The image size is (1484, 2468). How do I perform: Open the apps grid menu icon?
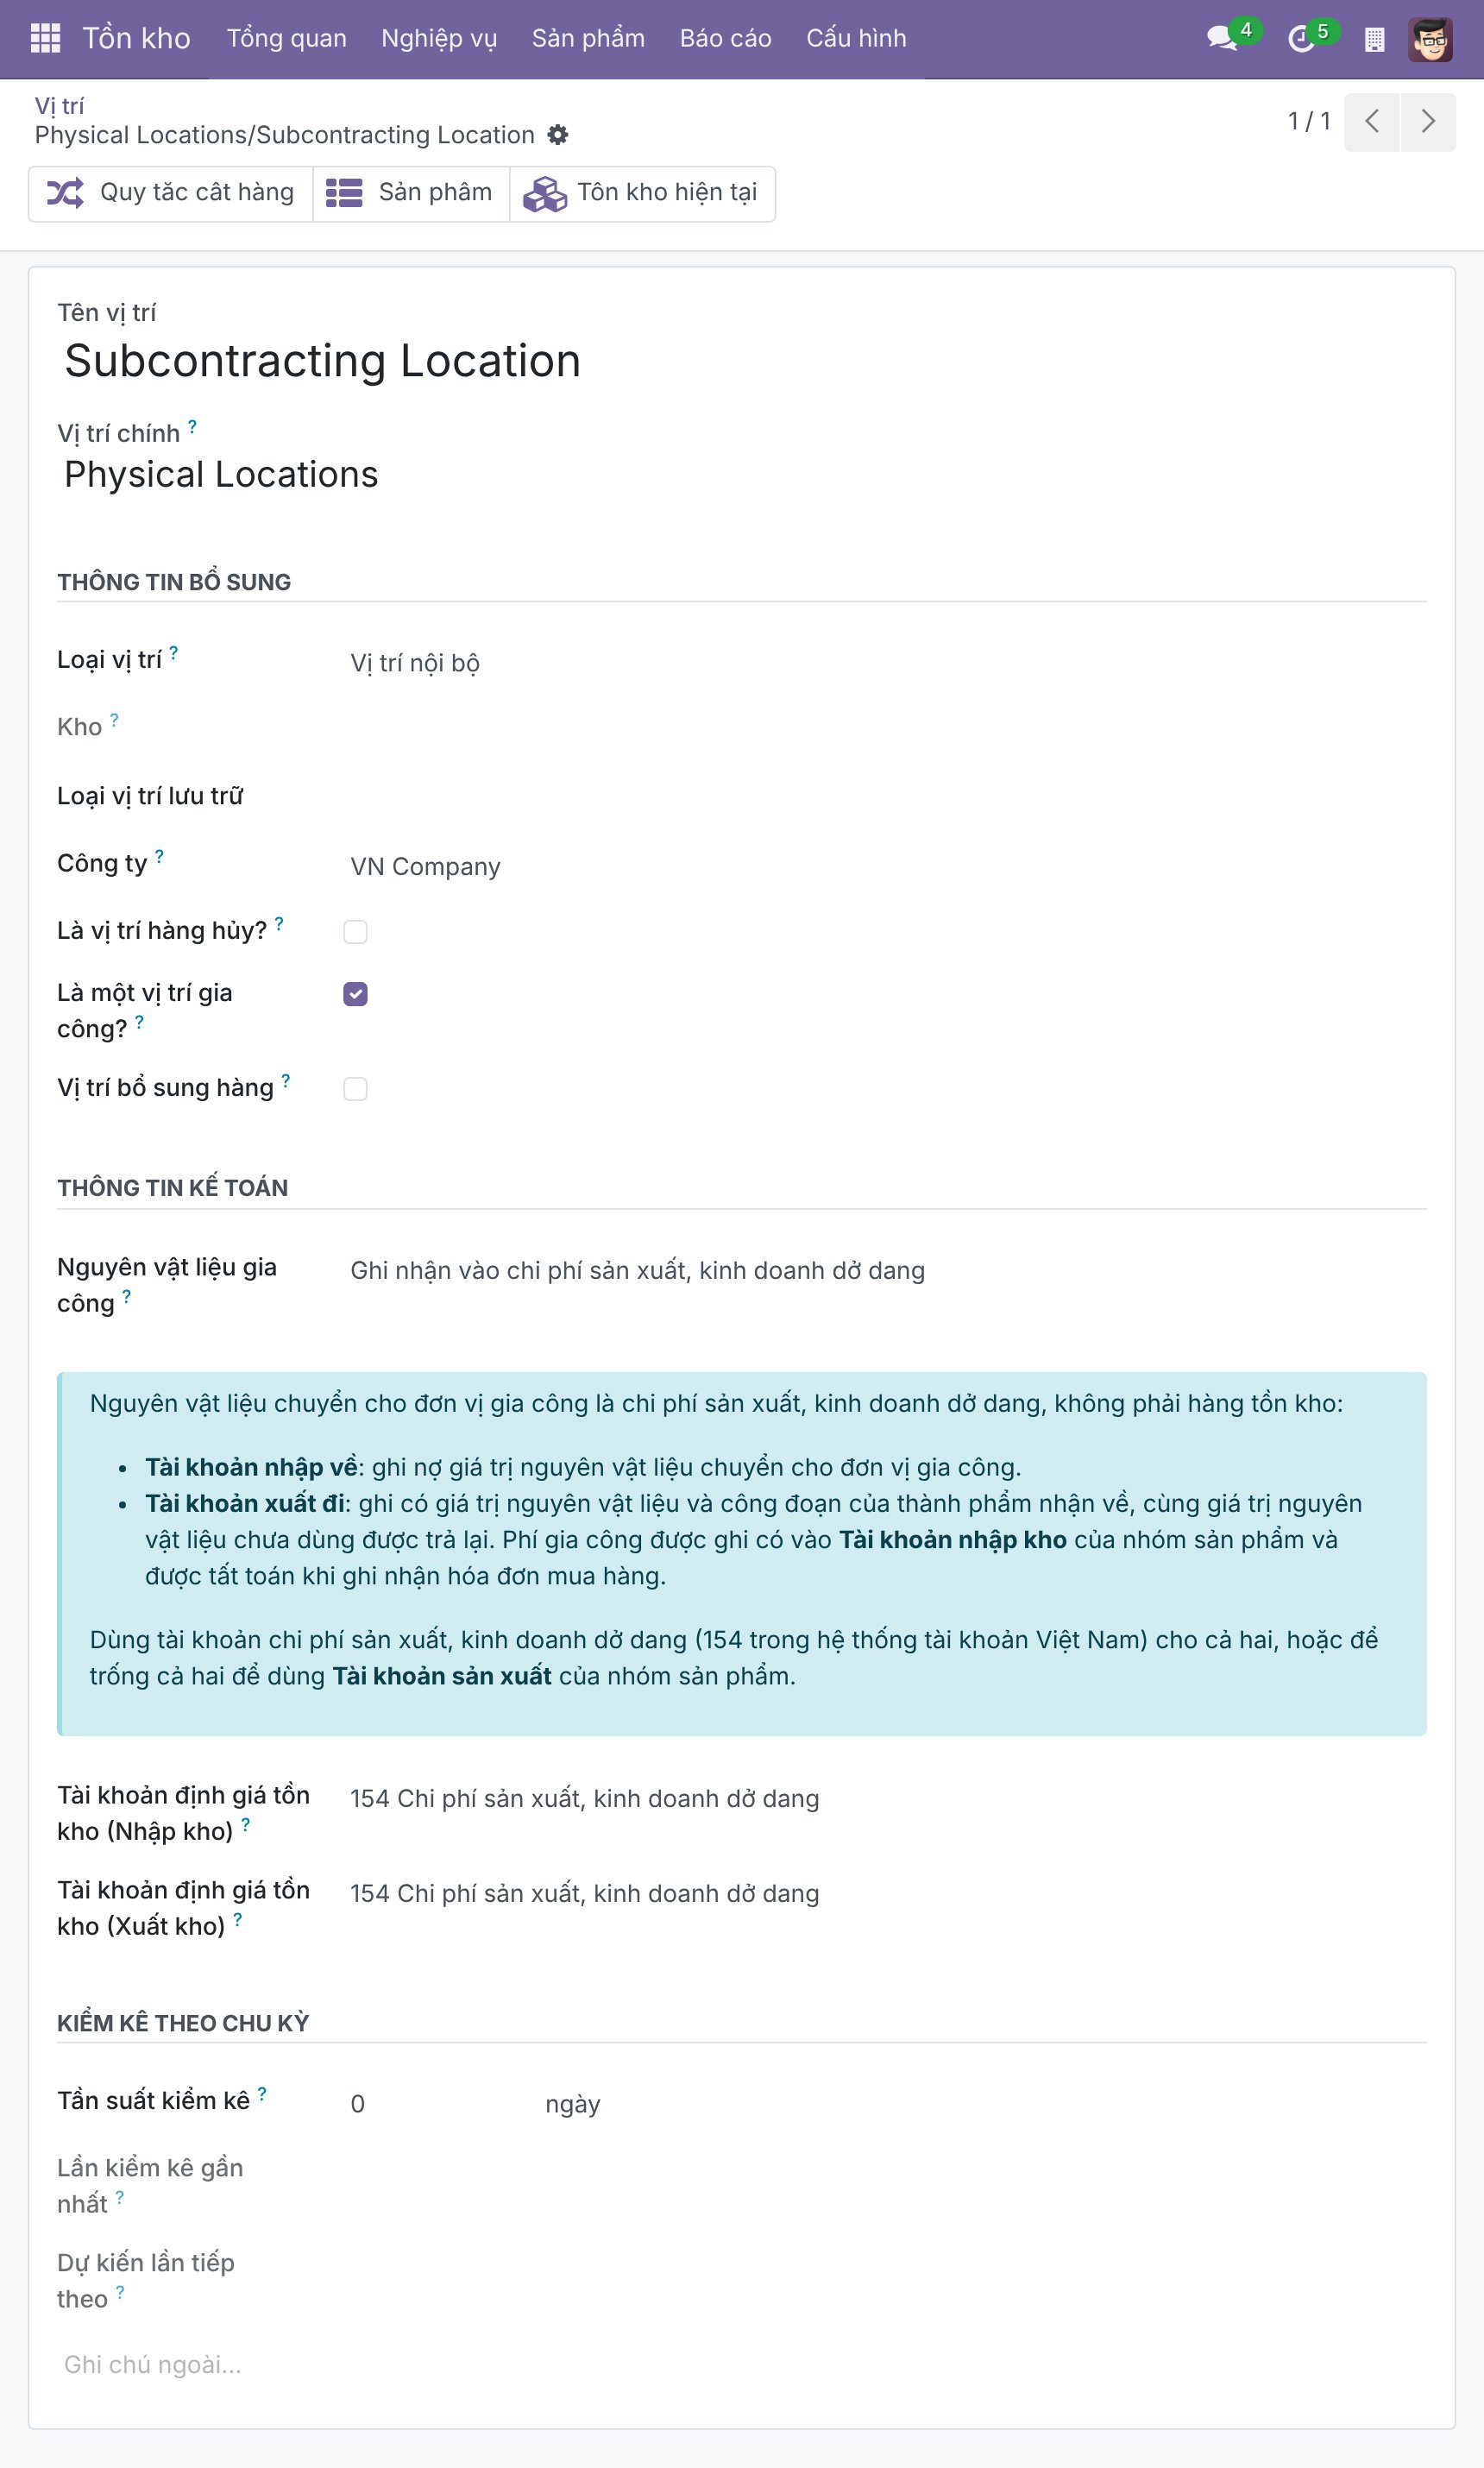[x=45, y=38]
